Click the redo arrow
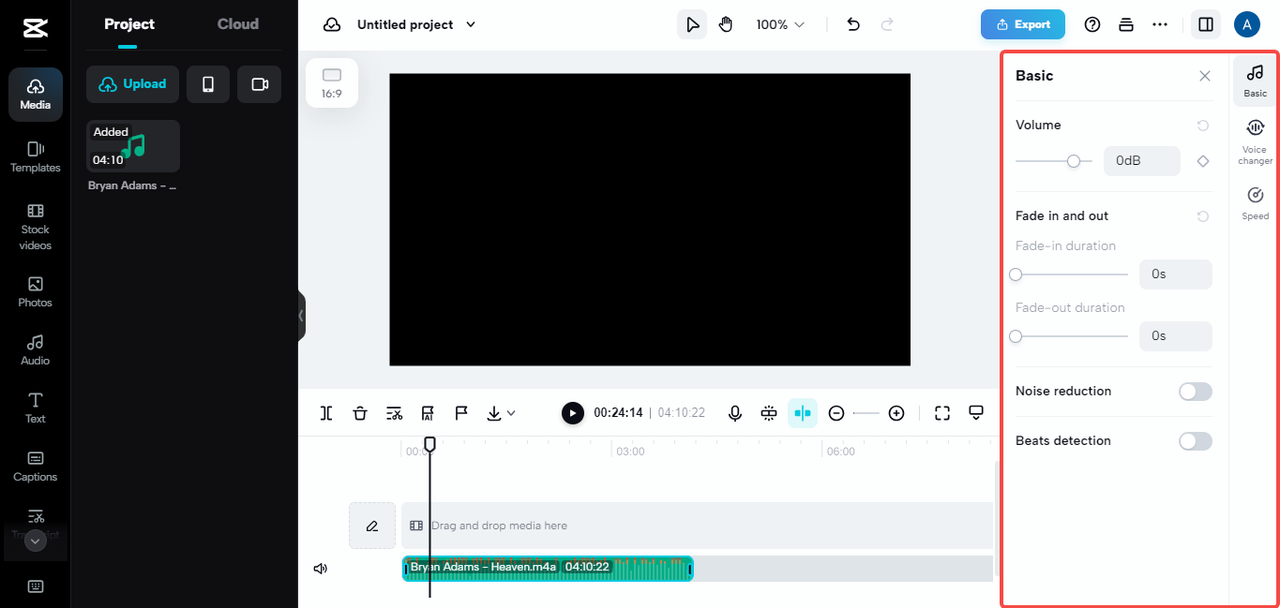1280x608 pixels. 886,24
